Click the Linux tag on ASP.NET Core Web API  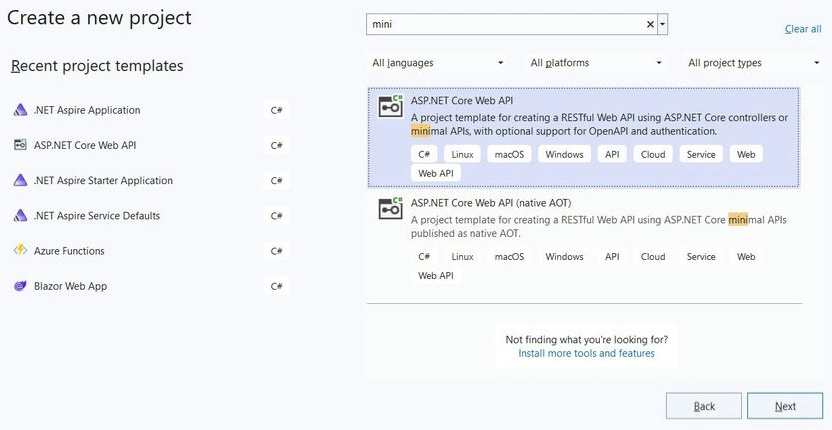click(x=462, y=154)
